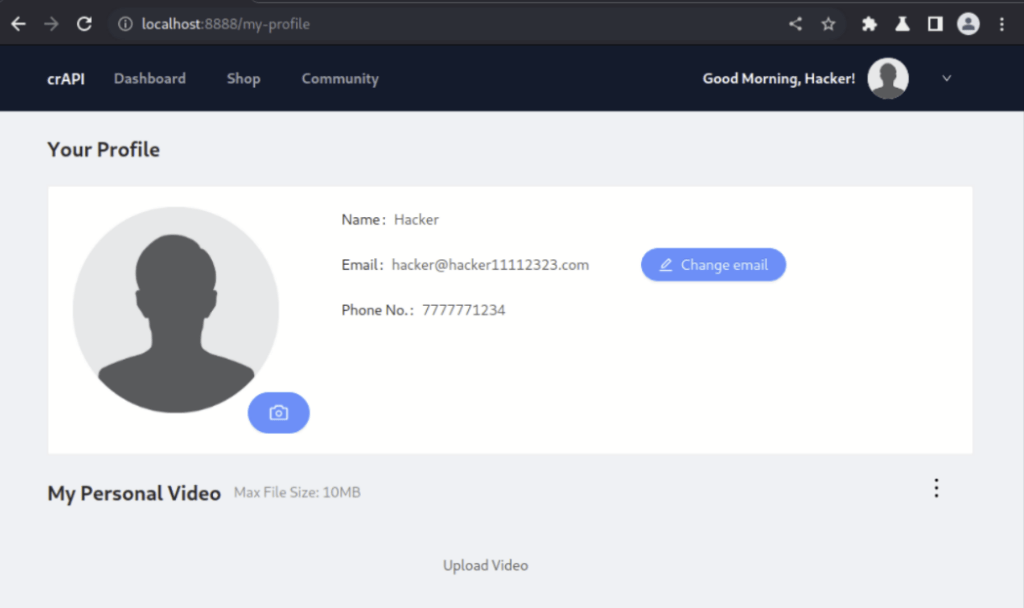The image size is (1024, 608).
Task: Share this page via the share icon
Action: coord(795,24)
